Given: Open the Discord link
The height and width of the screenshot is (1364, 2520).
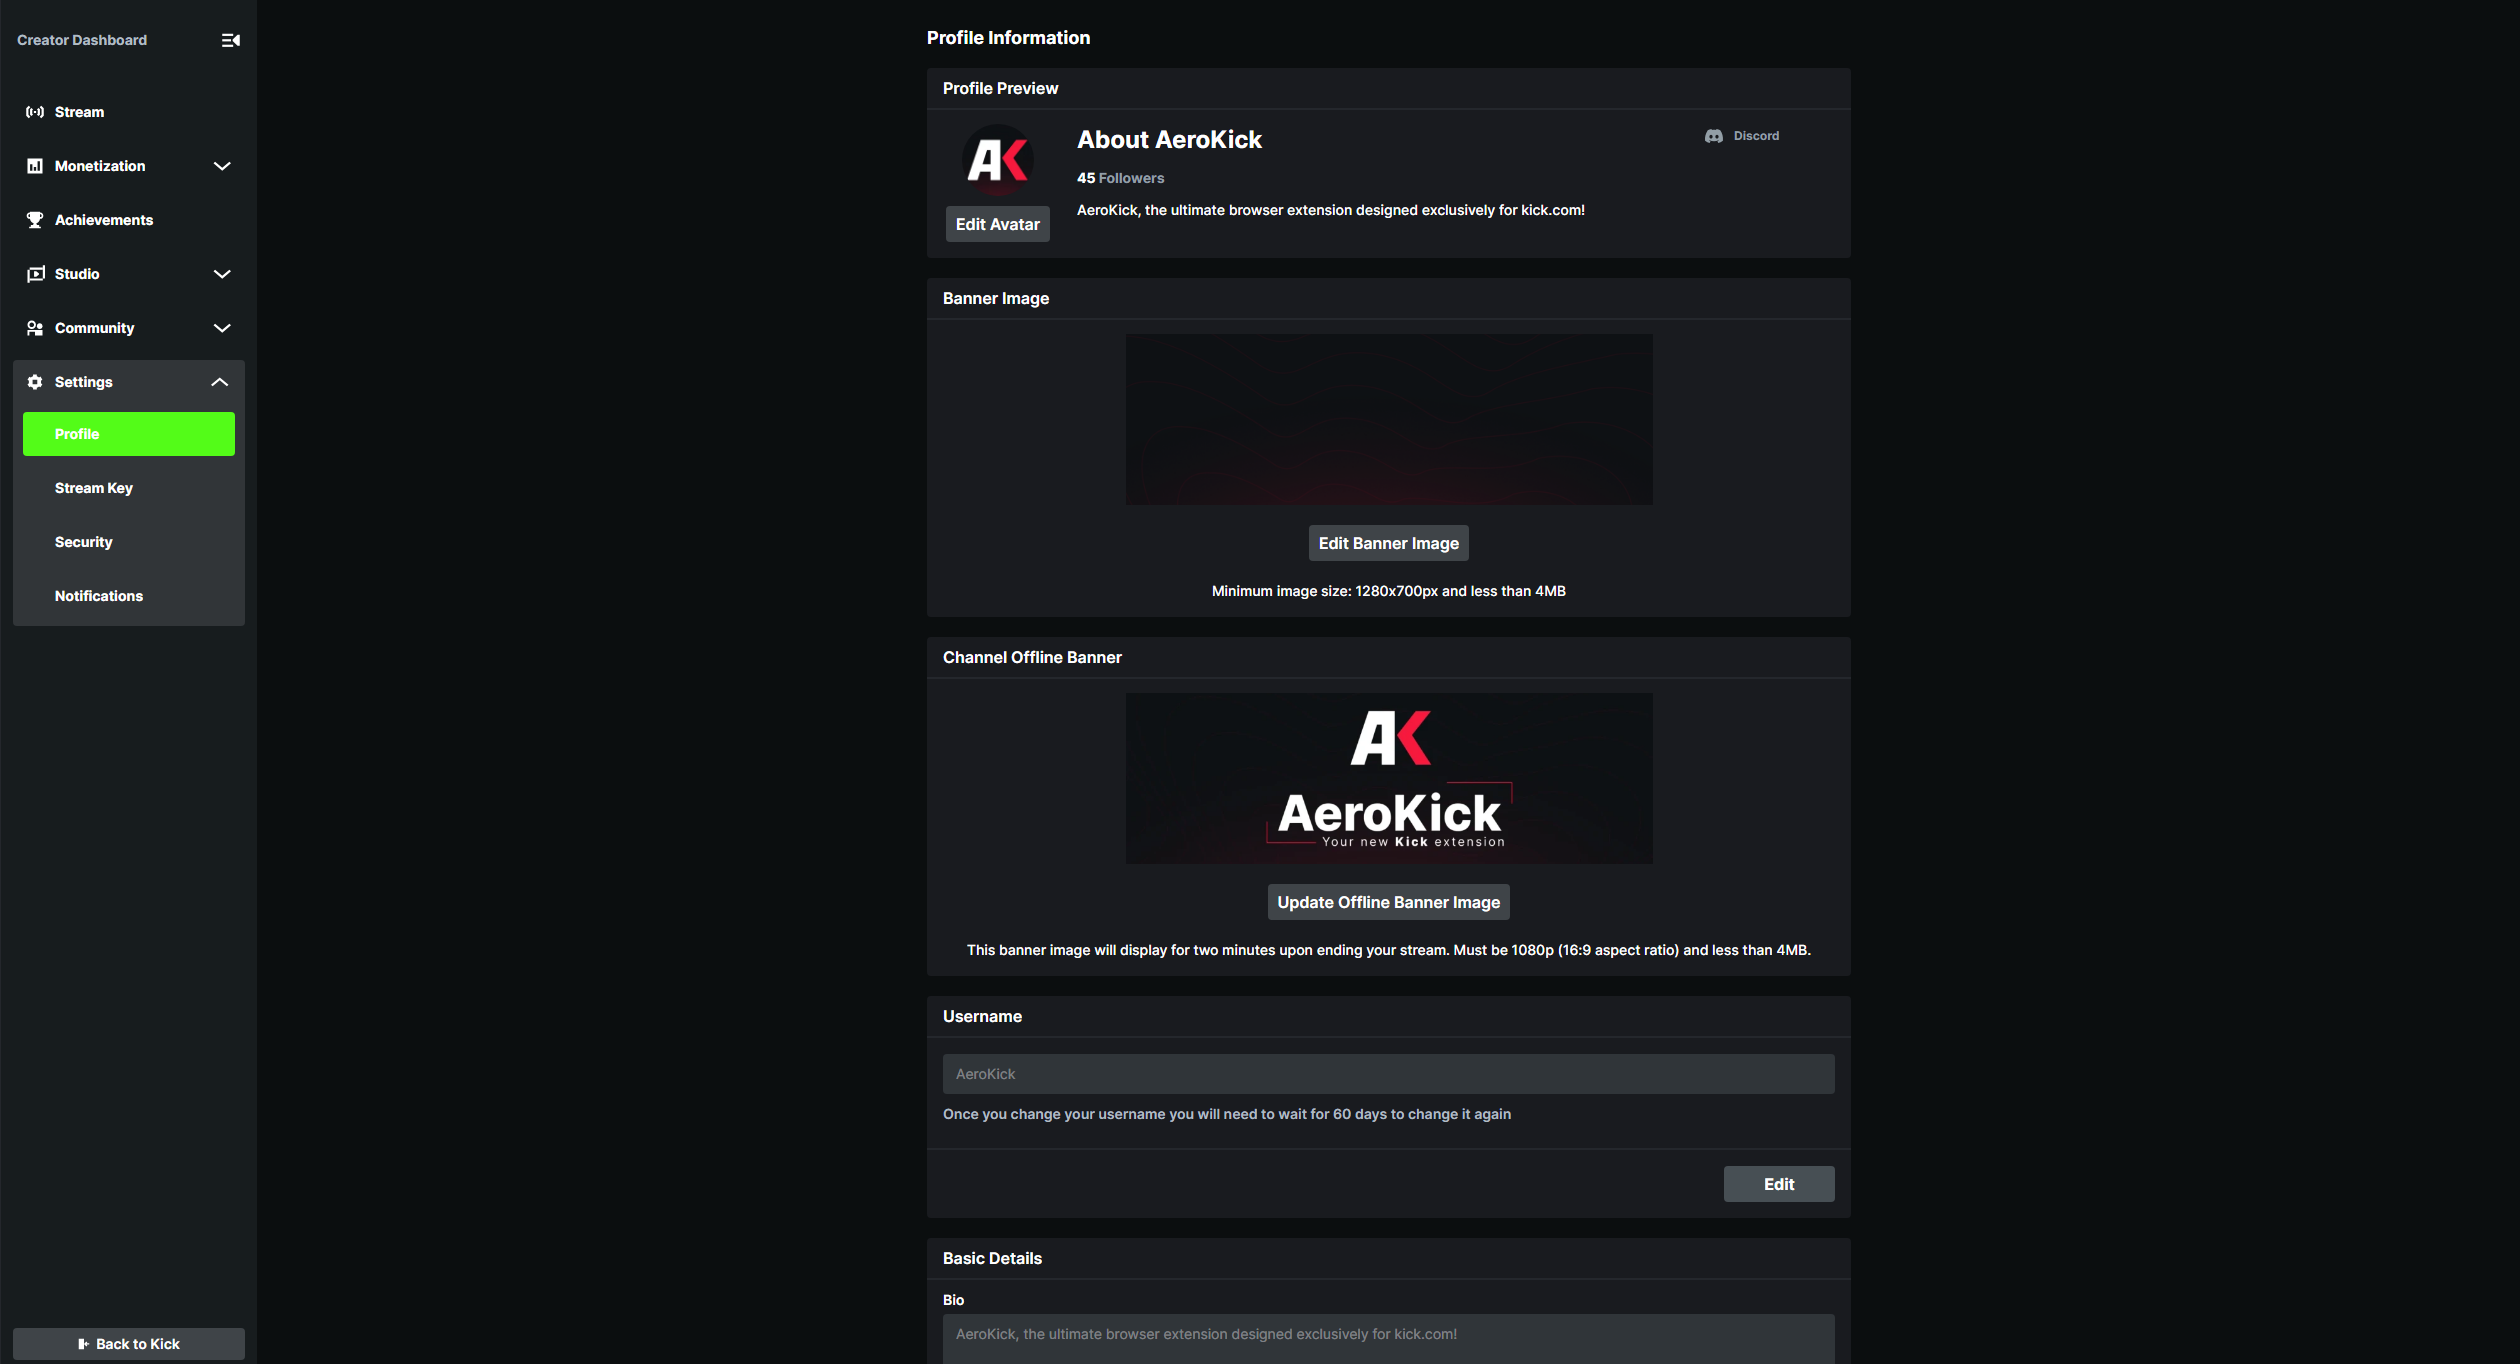Looking at the screenshot, I should [x=1742, y=136].
